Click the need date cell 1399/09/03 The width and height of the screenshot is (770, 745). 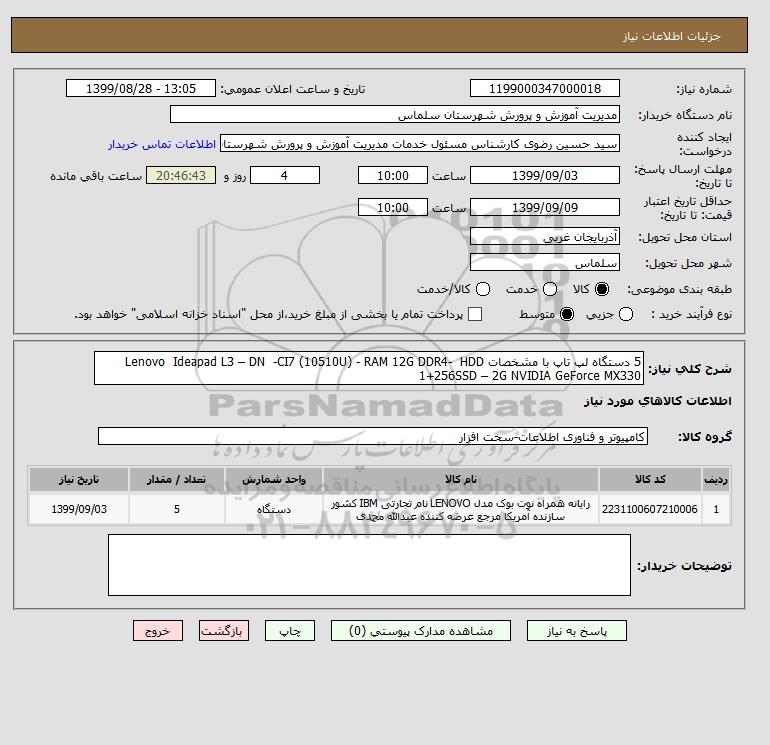[79, 509]
